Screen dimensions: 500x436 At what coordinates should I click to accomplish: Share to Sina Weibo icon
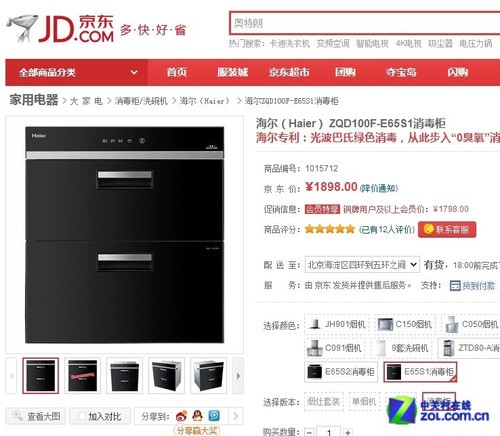pyautogui.click(x=182, y=416)
